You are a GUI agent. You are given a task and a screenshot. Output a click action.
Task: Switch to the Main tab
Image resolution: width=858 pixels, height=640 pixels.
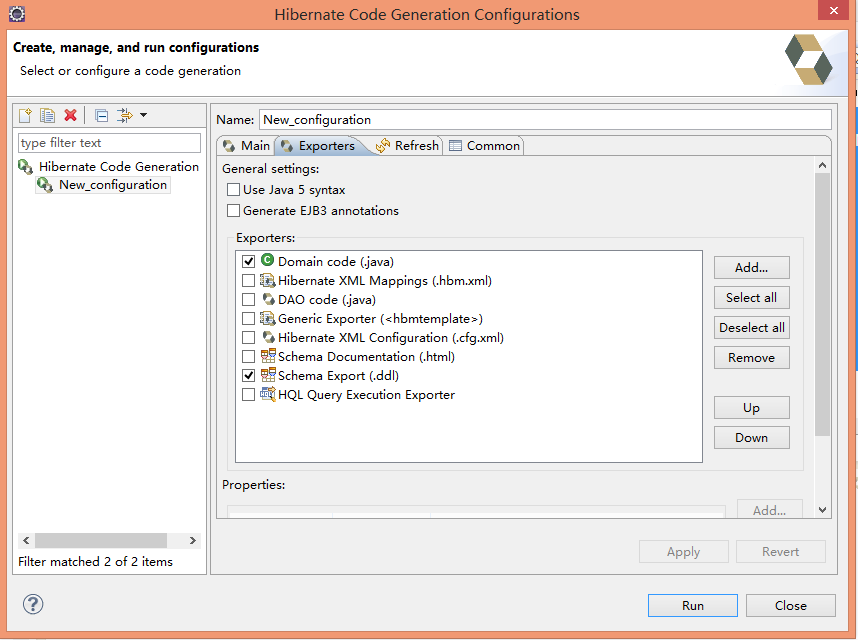pos(246,146)
